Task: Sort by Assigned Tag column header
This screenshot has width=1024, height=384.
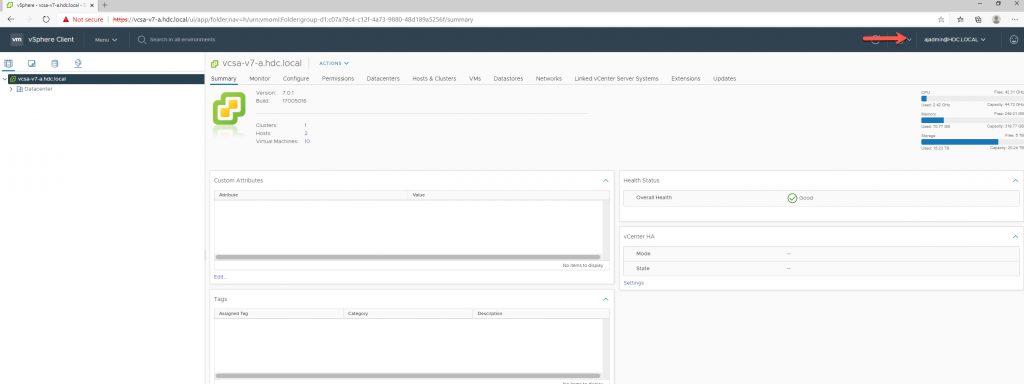Action: 279,313
